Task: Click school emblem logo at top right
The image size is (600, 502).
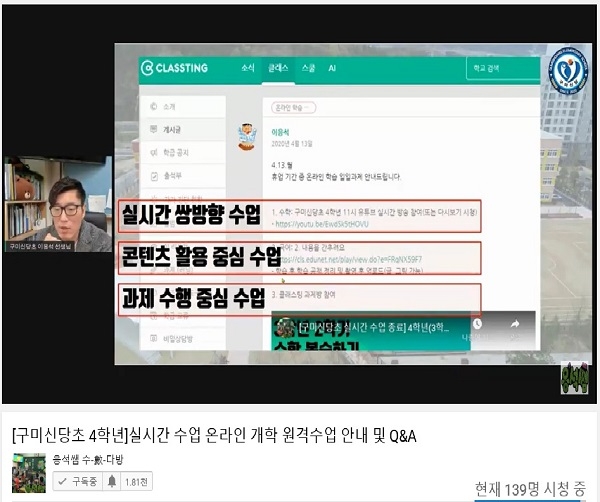Action: (568, 72)
